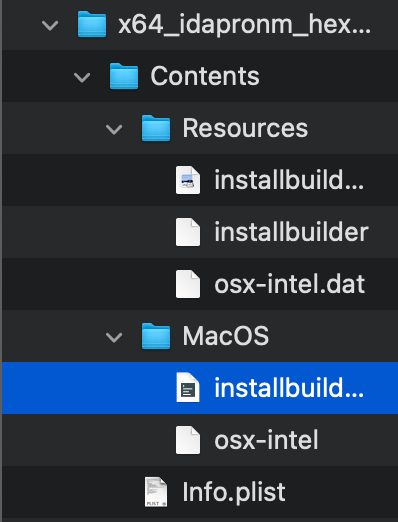Click the Info.plist file icon
Image resolution: width=398 pixels, height=522 pixels.
(x=156, y=492)
